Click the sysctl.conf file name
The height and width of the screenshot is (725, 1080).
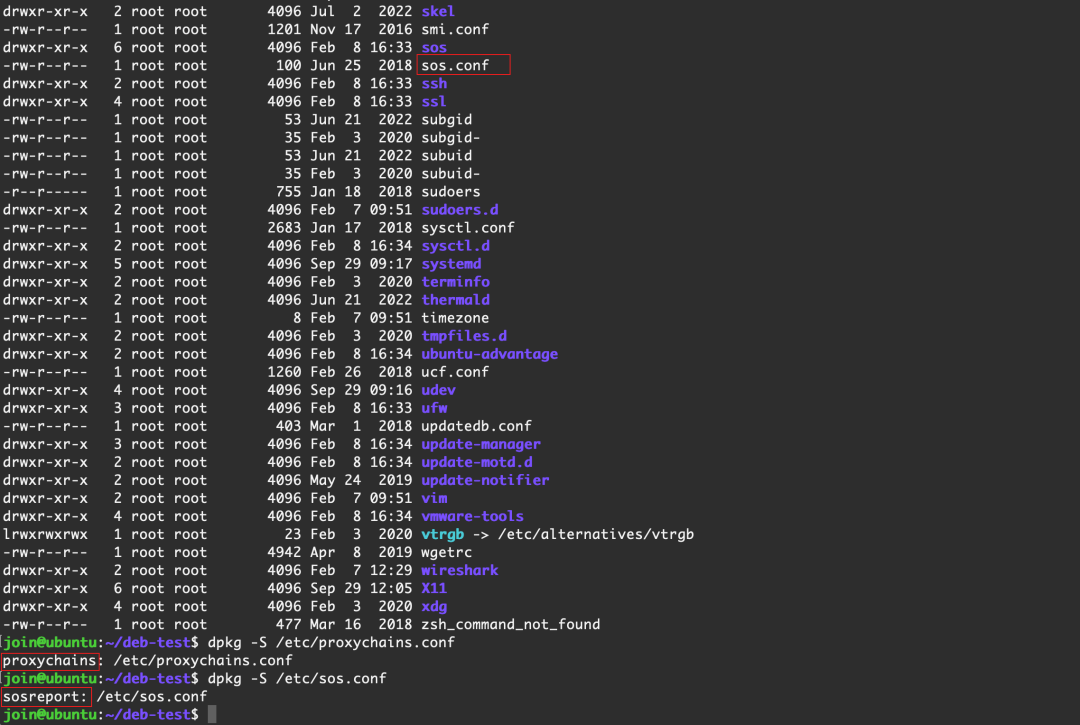[468, 228]
